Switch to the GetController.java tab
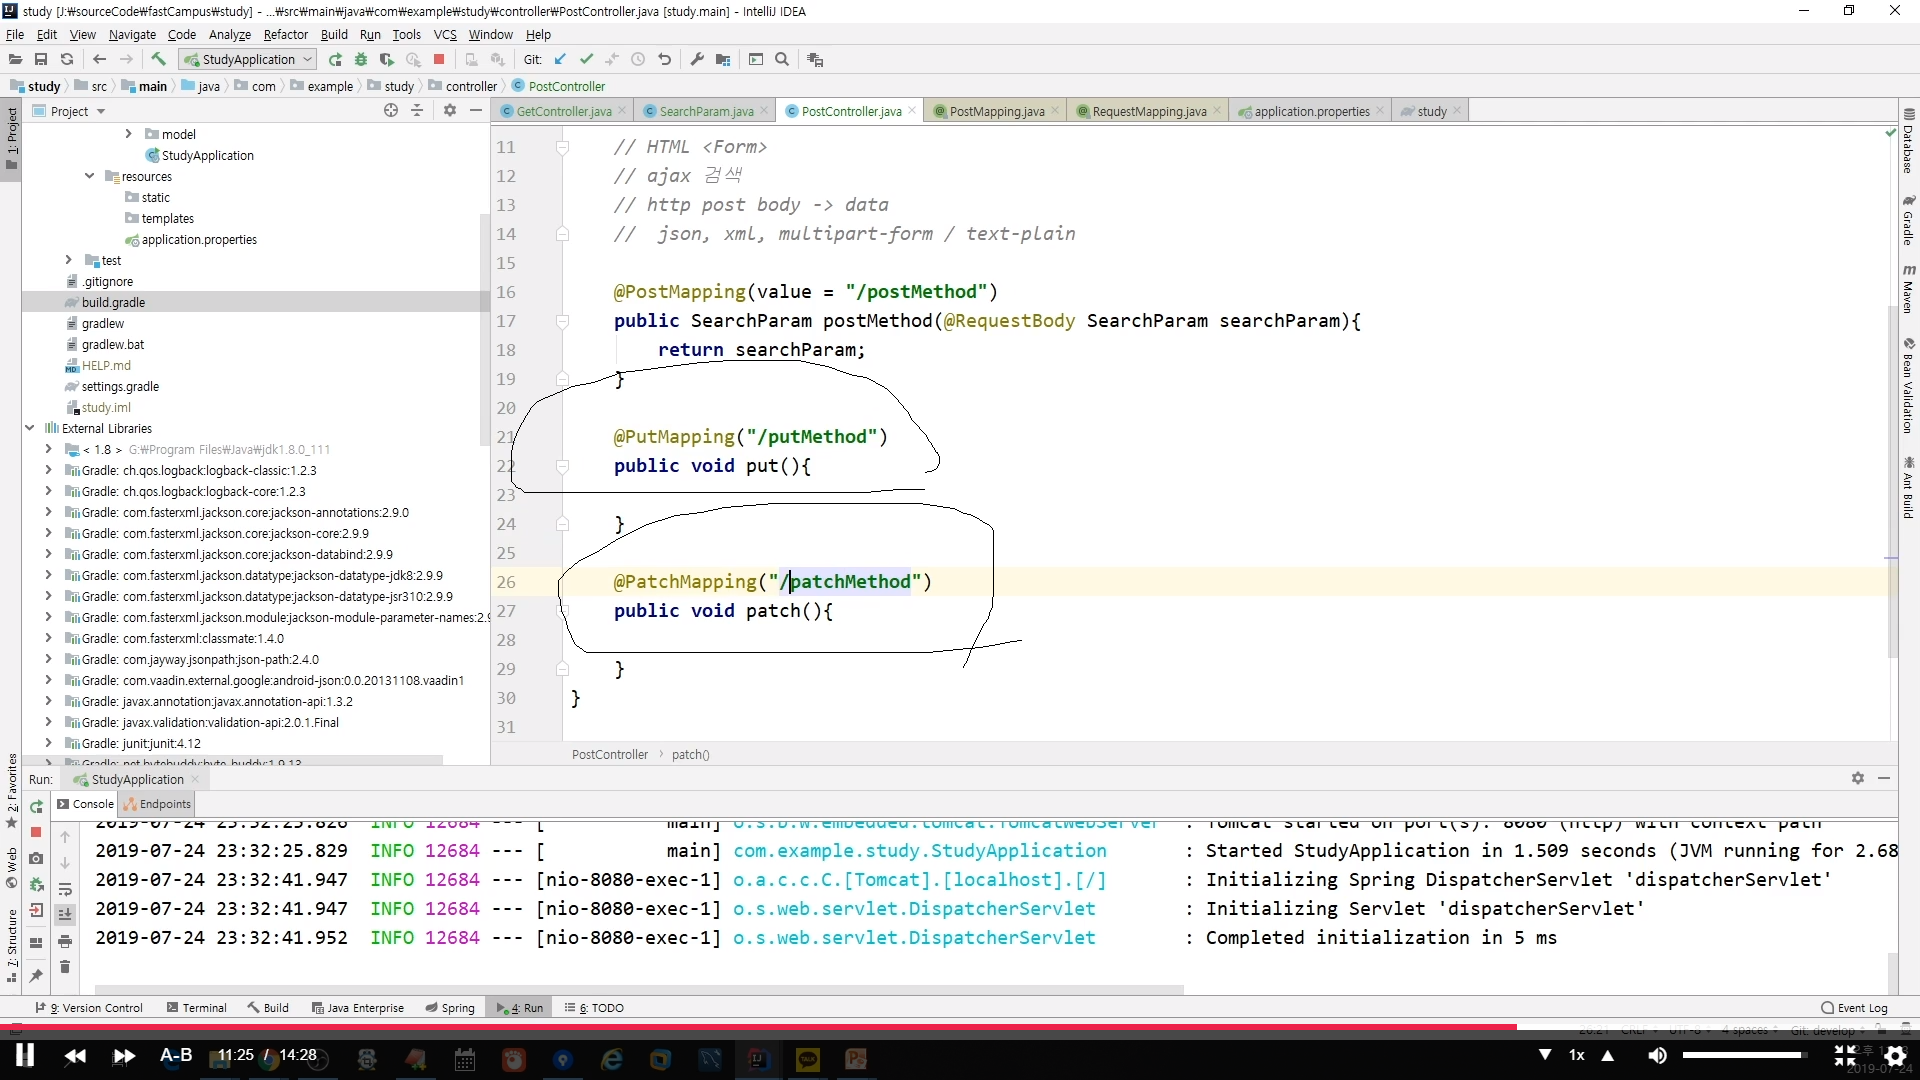 coord(563,111)
